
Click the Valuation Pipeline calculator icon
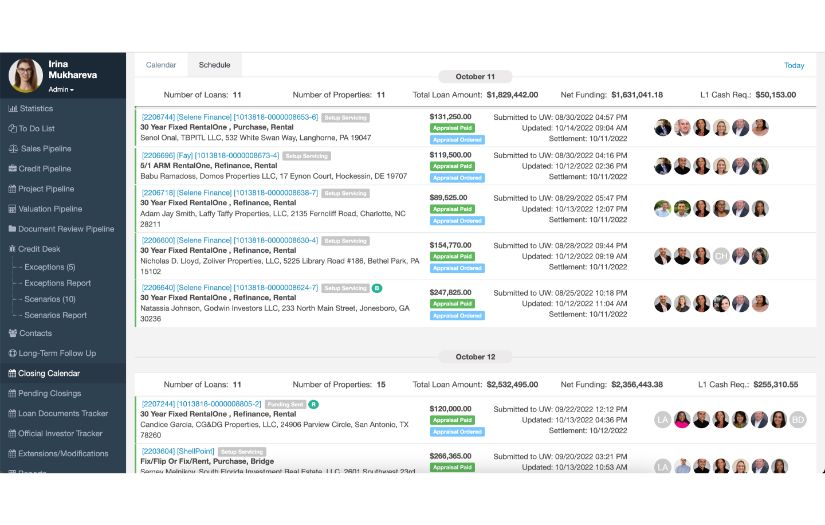coord(12,209)
